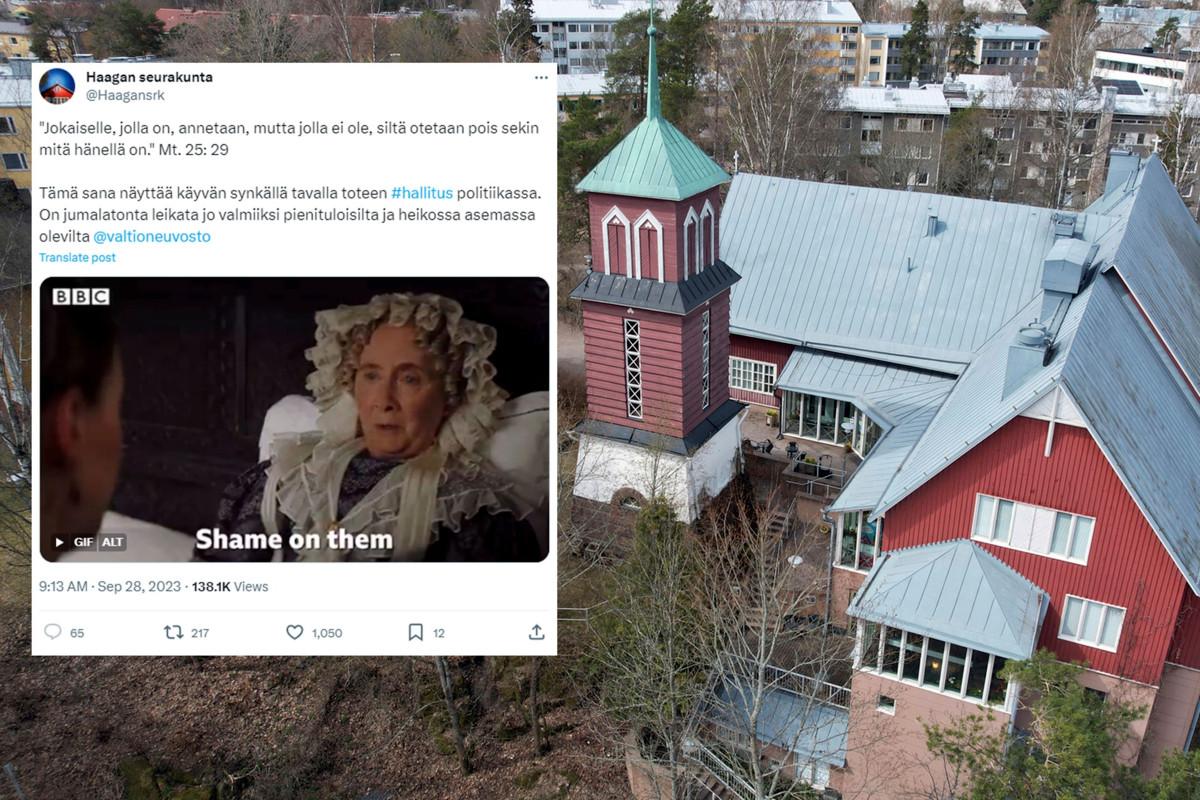The width and height of the screenshot is (1200, 800).
Task: Play the GIF using the play icon
Action: coord(59,542)
